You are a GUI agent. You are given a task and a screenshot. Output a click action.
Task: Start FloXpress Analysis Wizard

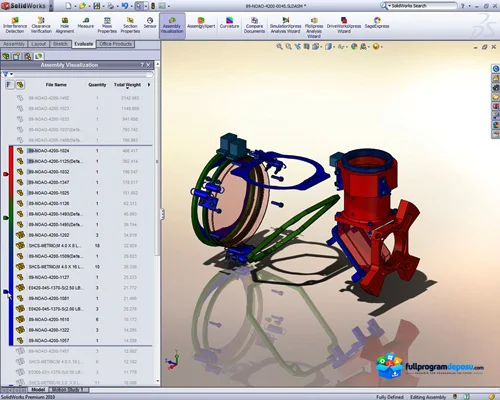pyautogui.click(x=314, y=27)
